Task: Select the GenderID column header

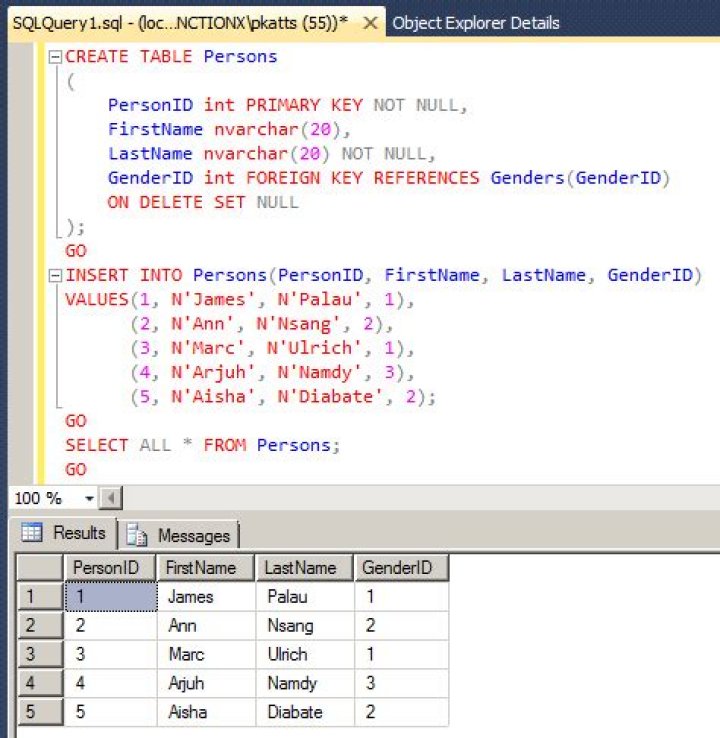Action: (400, 568)
